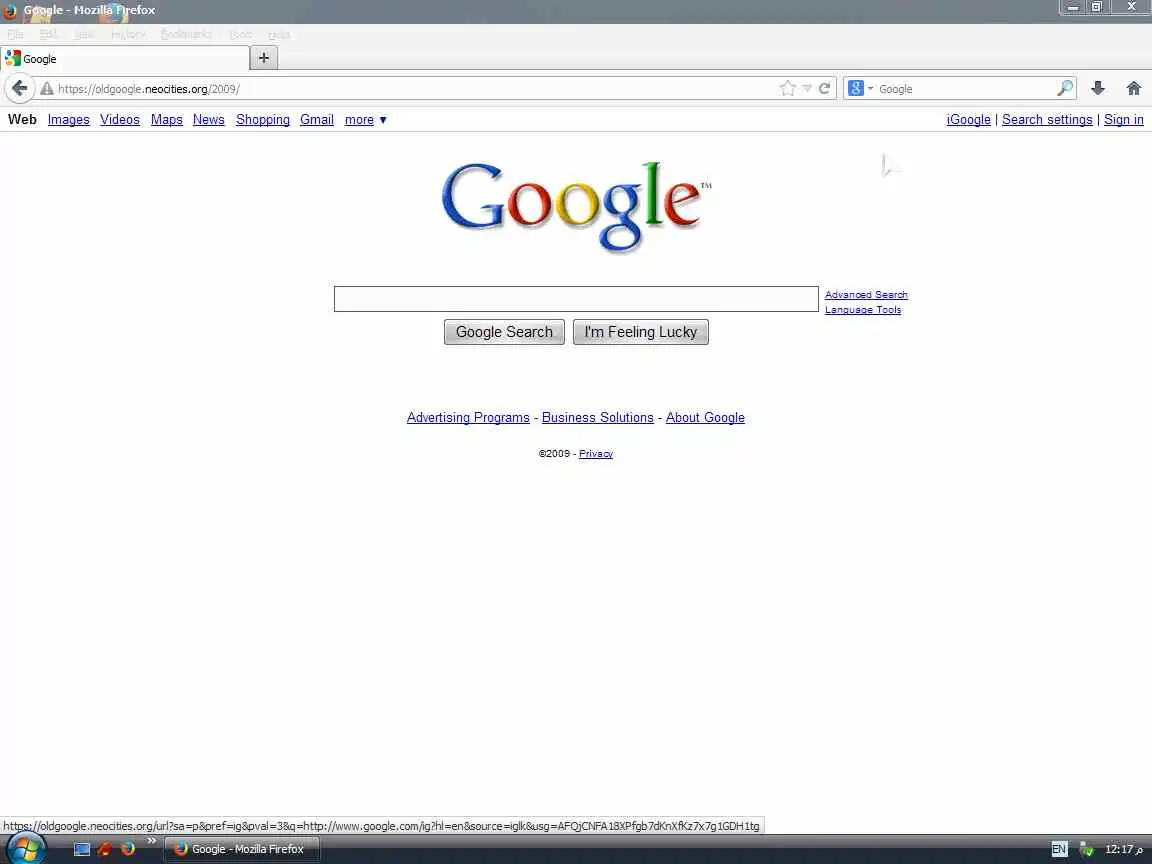Launch Firefox from the quick launch icon

point(128,849)
